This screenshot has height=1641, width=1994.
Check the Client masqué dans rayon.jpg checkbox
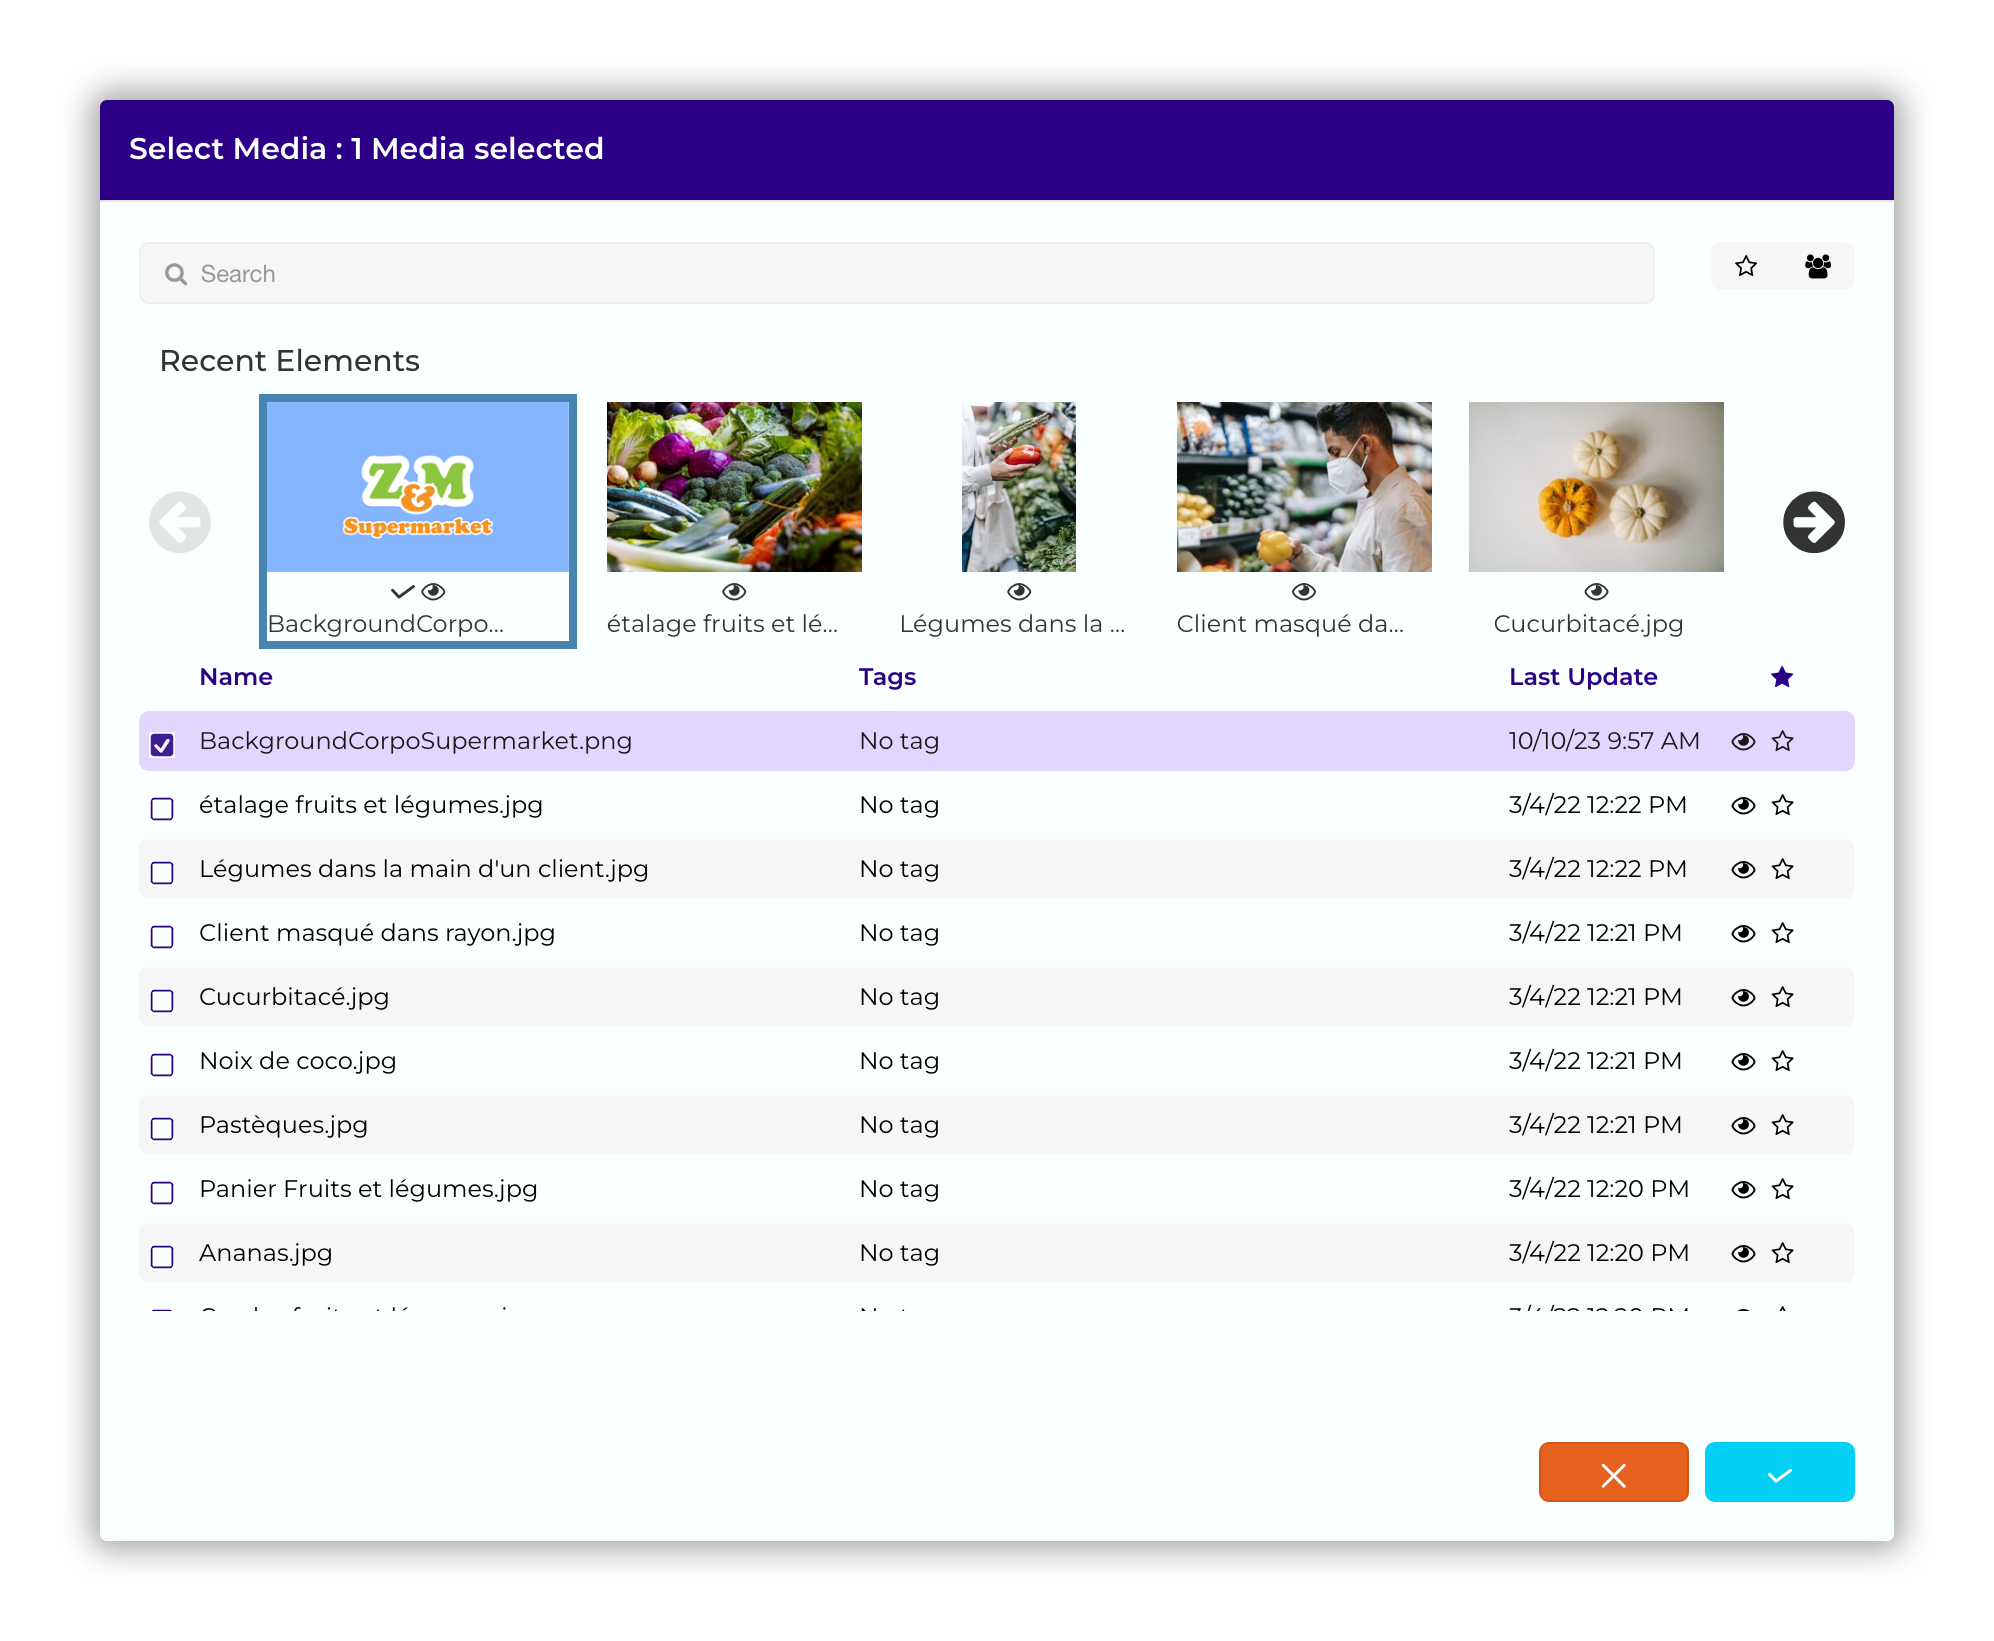162,936
